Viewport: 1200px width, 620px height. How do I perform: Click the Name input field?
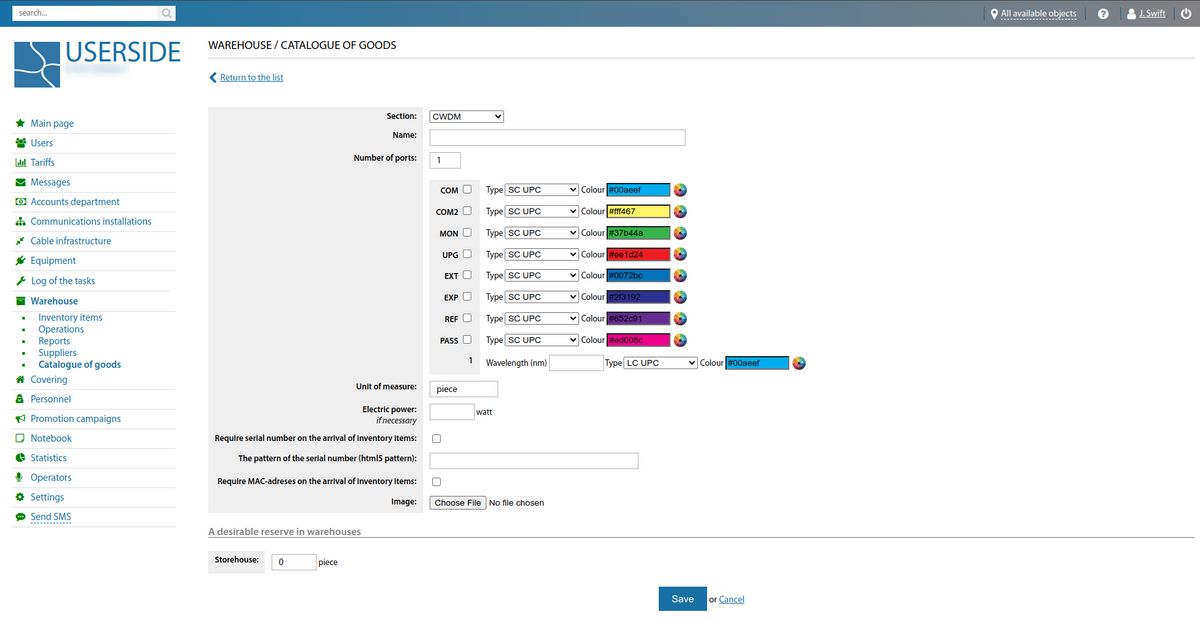(557, 138)
